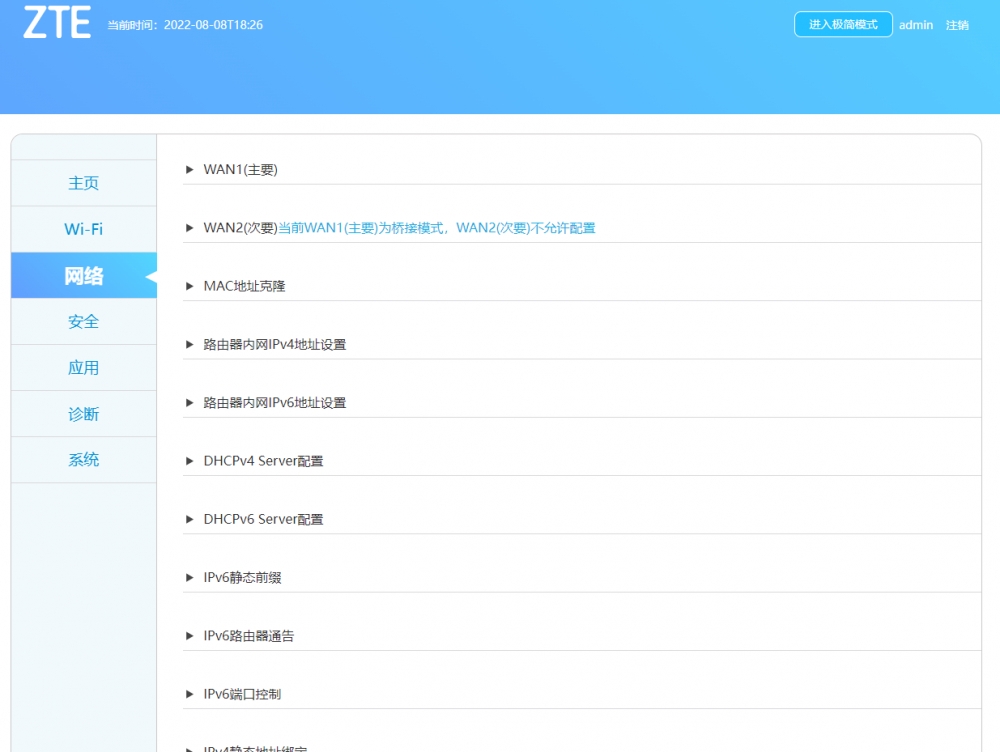Open 安全 sidebar tab
1000x752 pixels.
[84, 321]
